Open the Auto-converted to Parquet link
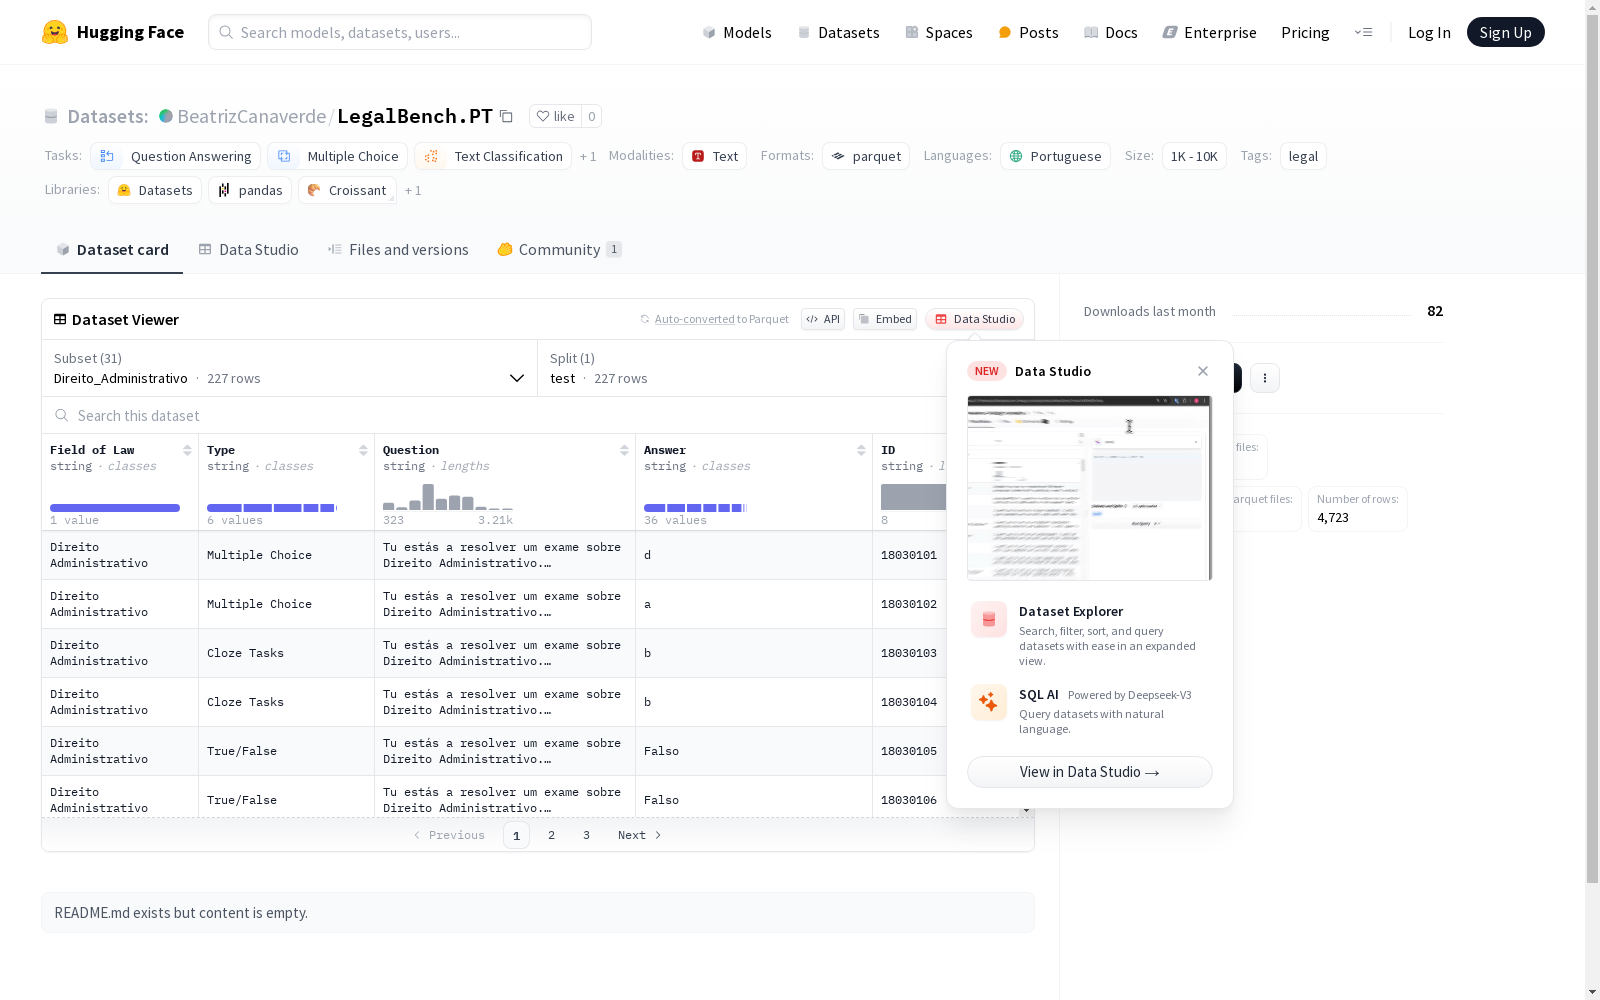Viewport: 1600px width, 1000px height. click(x=721, y=319)
